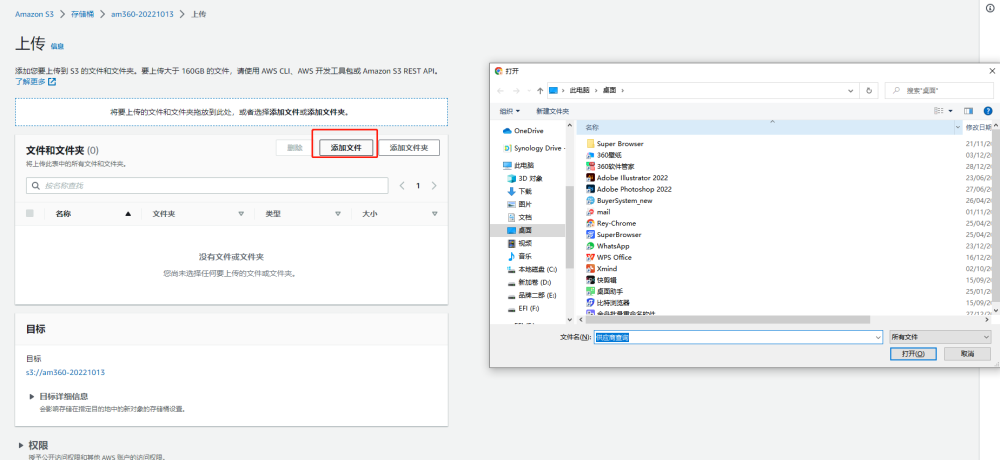
Task: Open the address bar history dropdown arrow
Action: coord(850,91)
